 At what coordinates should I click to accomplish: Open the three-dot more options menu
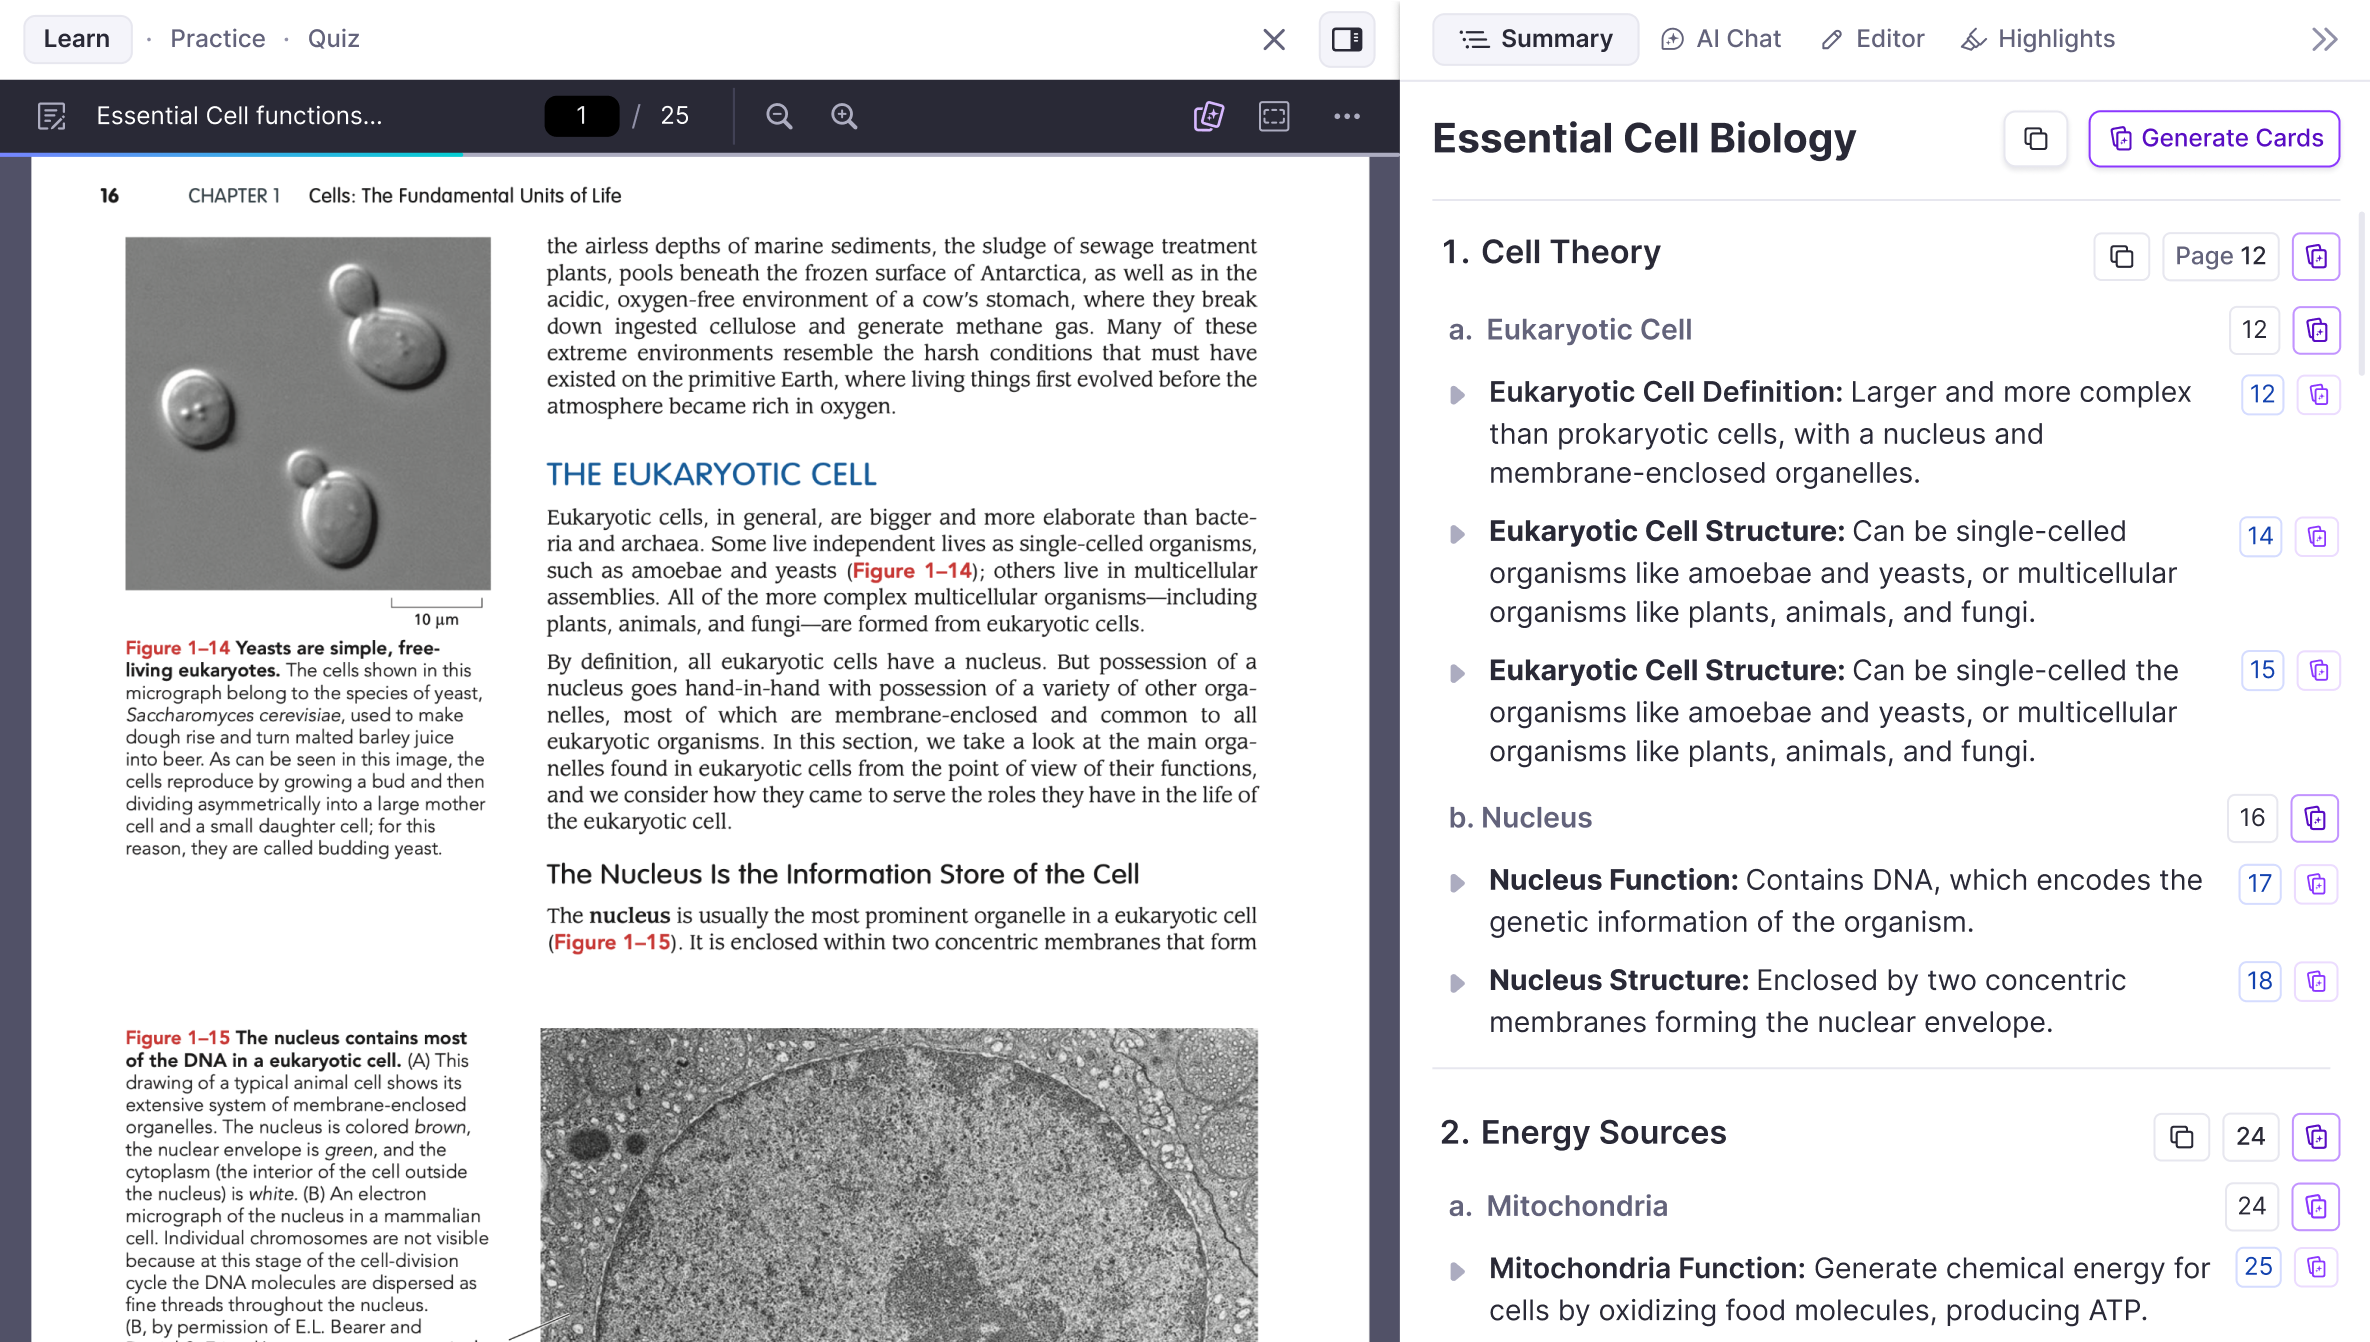pos(1346,116)
